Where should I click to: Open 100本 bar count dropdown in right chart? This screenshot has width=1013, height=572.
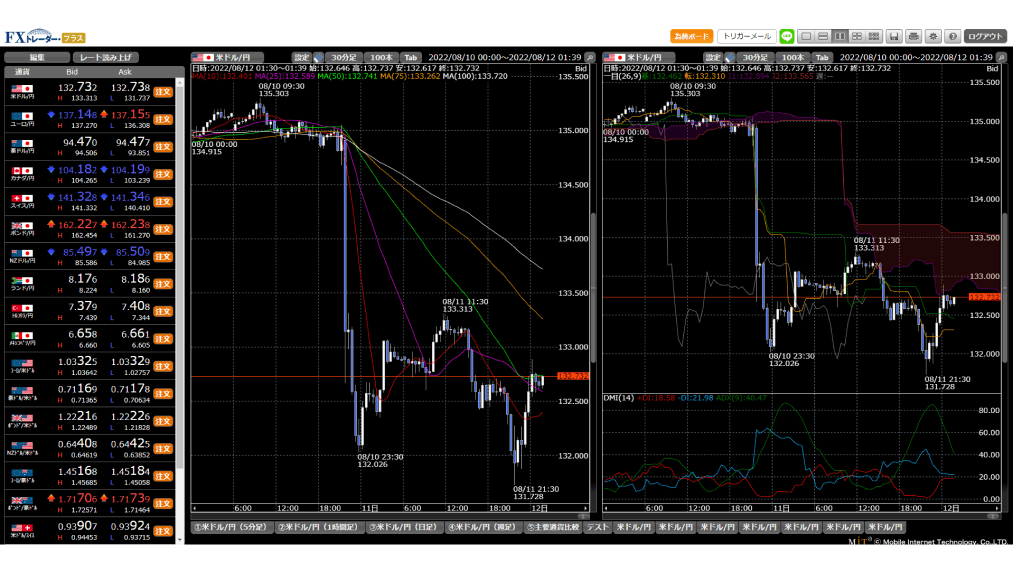(x=793, y=58)
